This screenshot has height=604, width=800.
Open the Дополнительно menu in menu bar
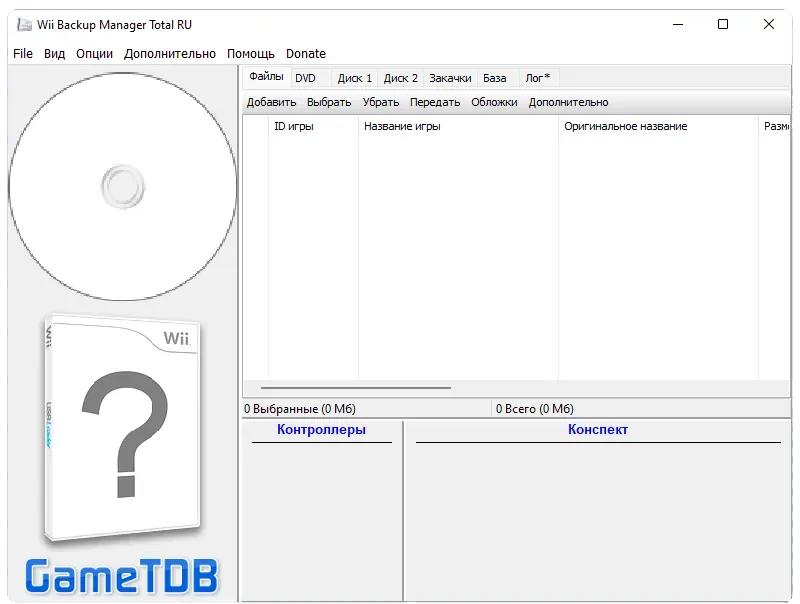(170, 54)
